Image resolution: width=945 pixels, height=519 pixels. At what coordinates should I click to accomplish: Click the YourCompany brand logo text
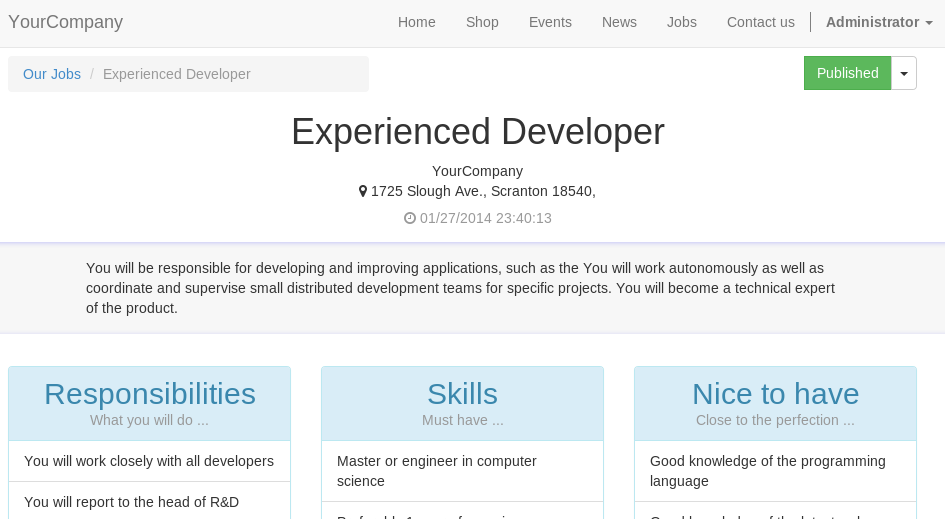(66, 22)
